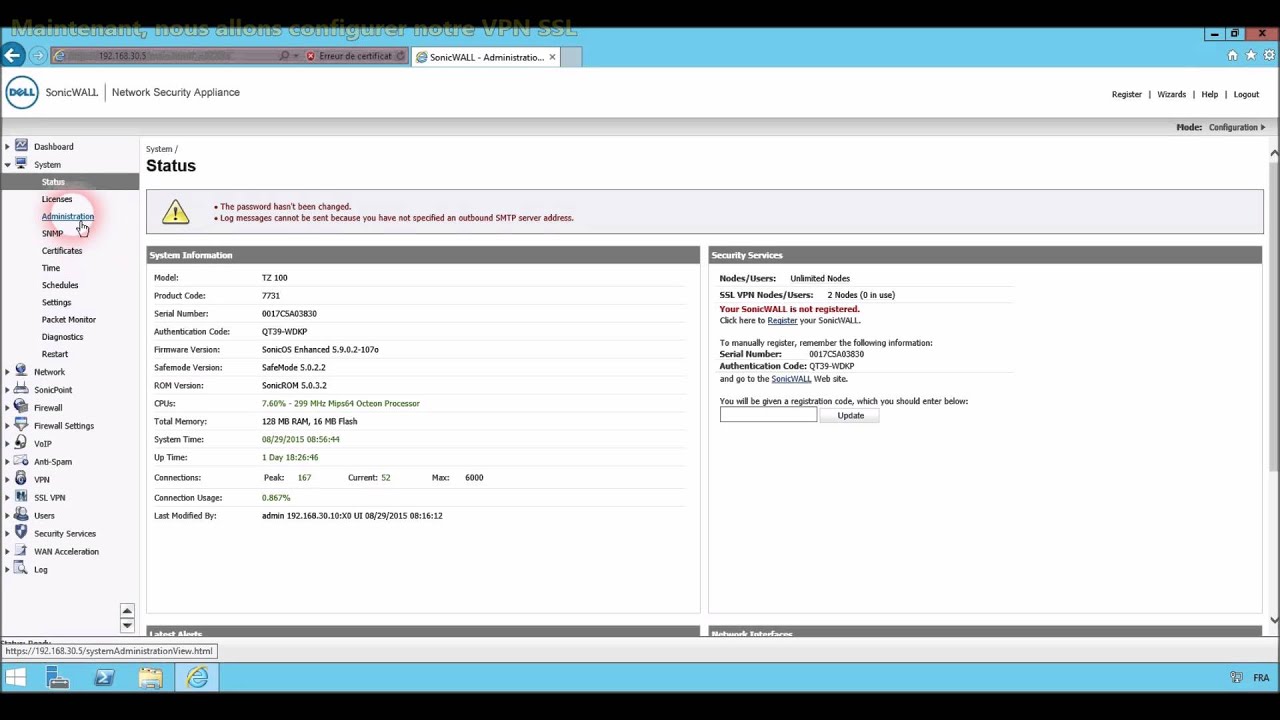Screen dimensions: 1280x720
Task: Open the browser Tools gear icon
Action: coord(1268,56)
